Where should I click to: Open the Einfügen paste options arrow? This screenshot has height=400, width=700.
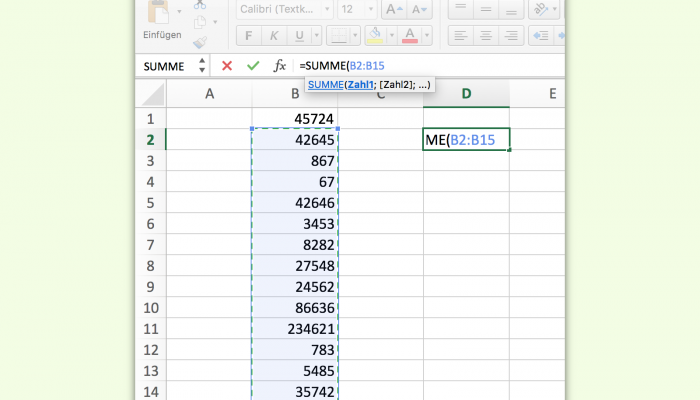click(179, 11)
